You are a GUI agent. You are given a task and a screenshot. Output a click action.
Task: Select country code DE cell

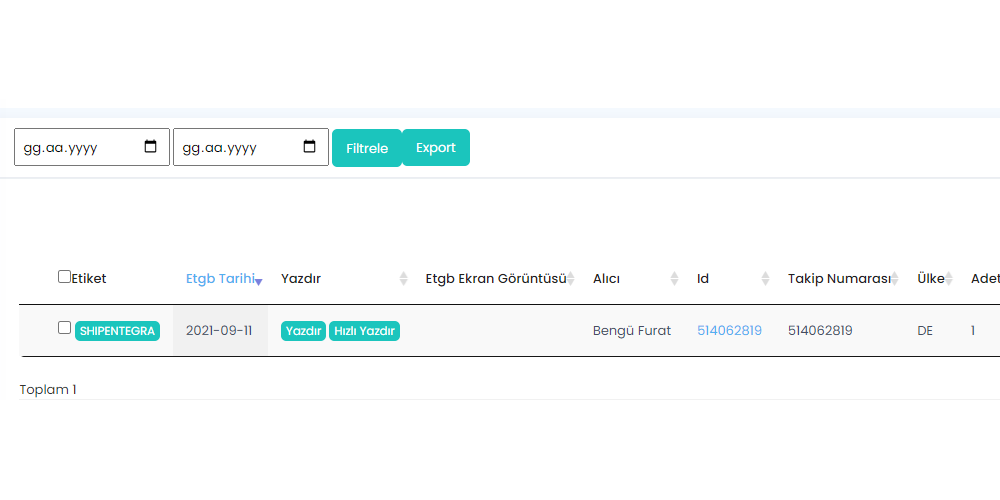coord(925,331)
